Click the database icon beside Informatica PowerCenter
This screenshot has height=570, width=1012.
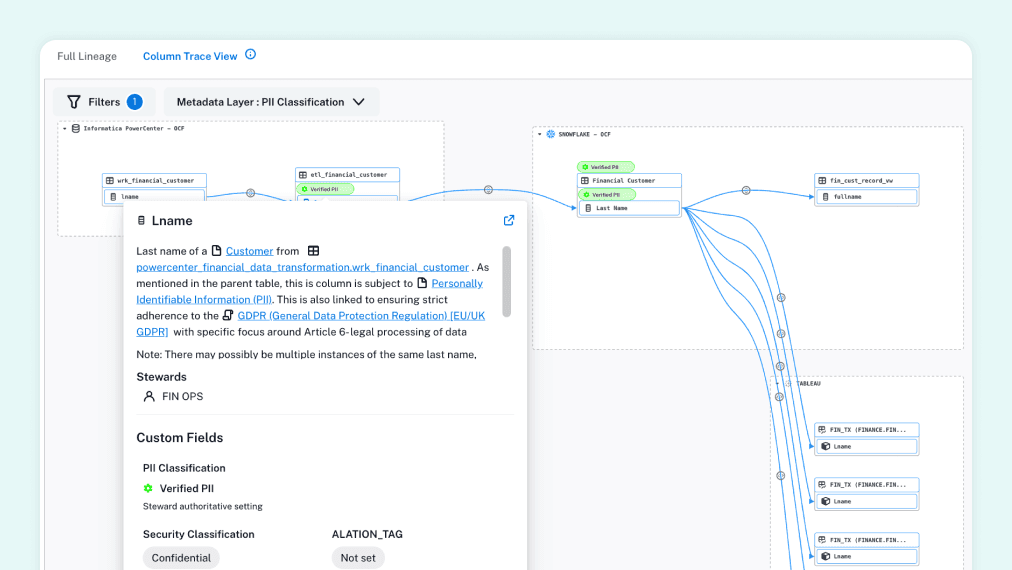(75, 129)
